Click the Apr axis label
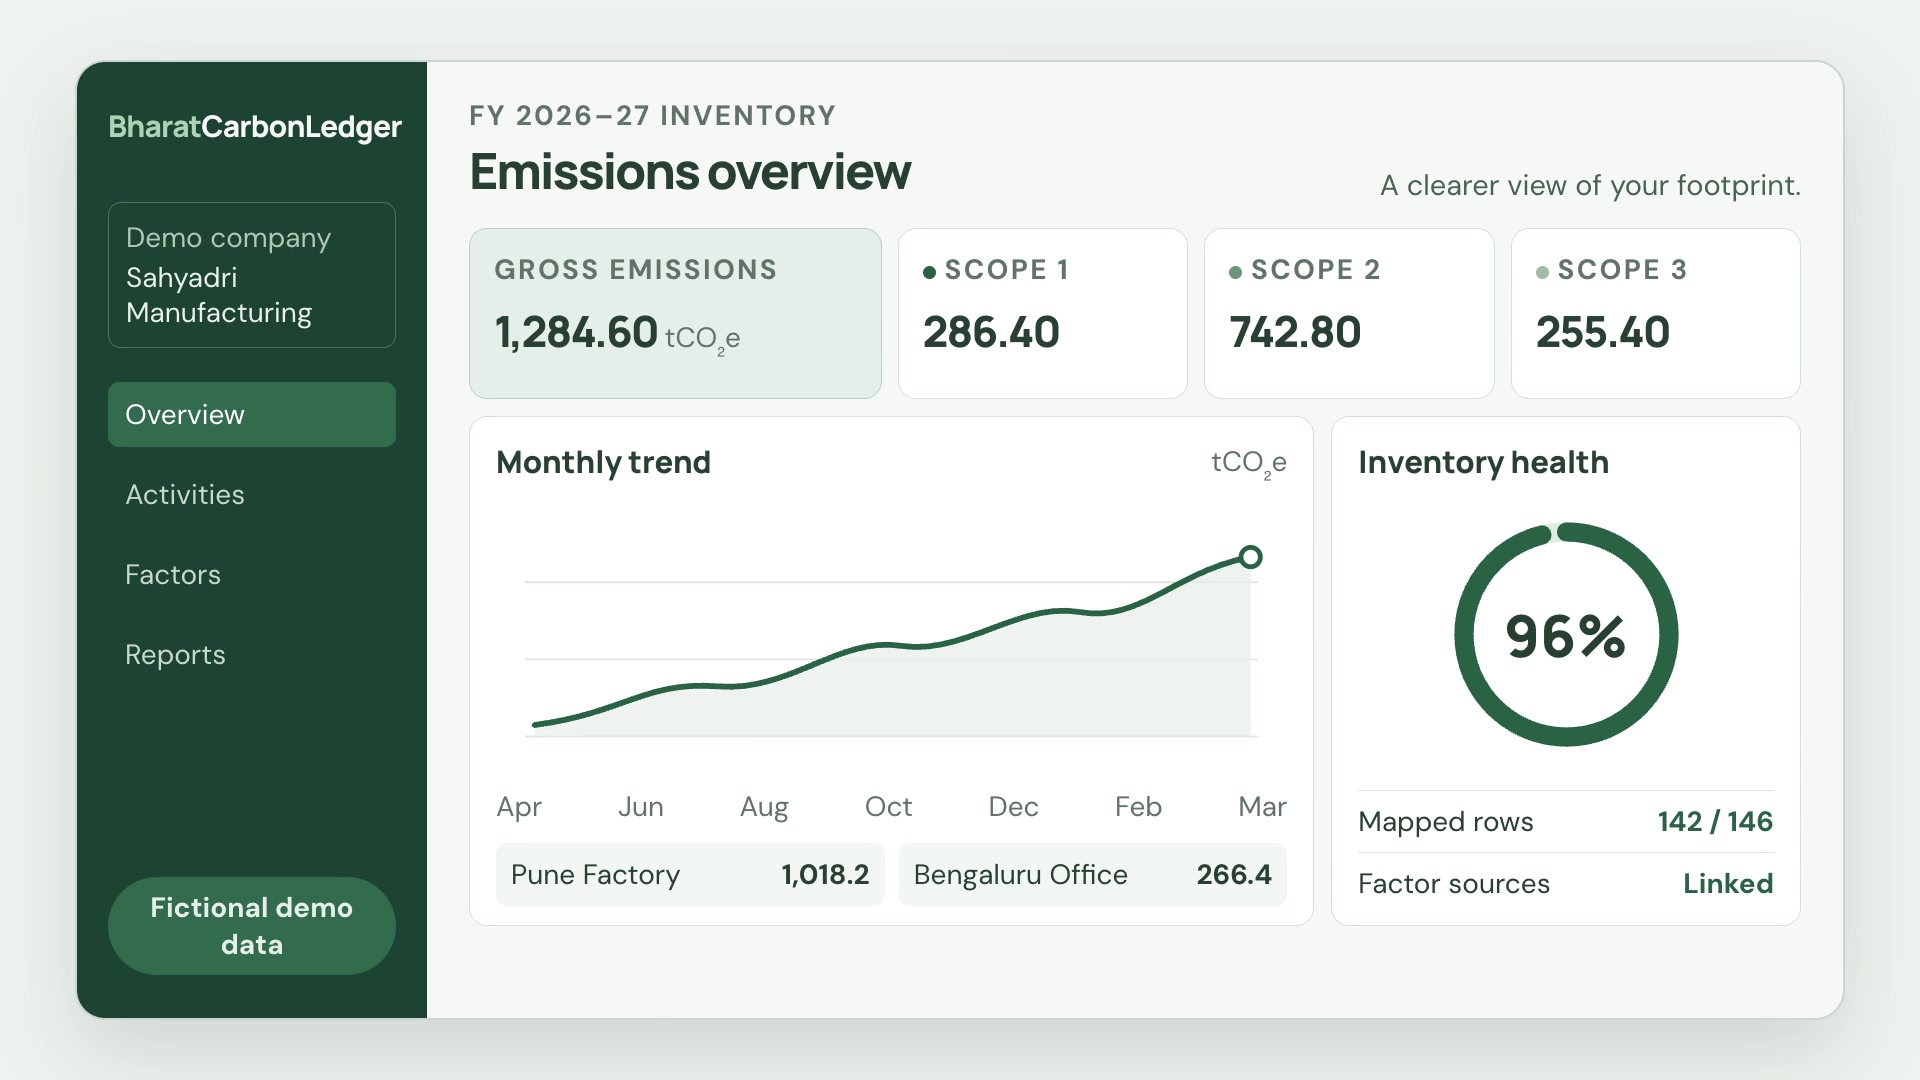The image size is (1920, 1080). tap(519, 807)
